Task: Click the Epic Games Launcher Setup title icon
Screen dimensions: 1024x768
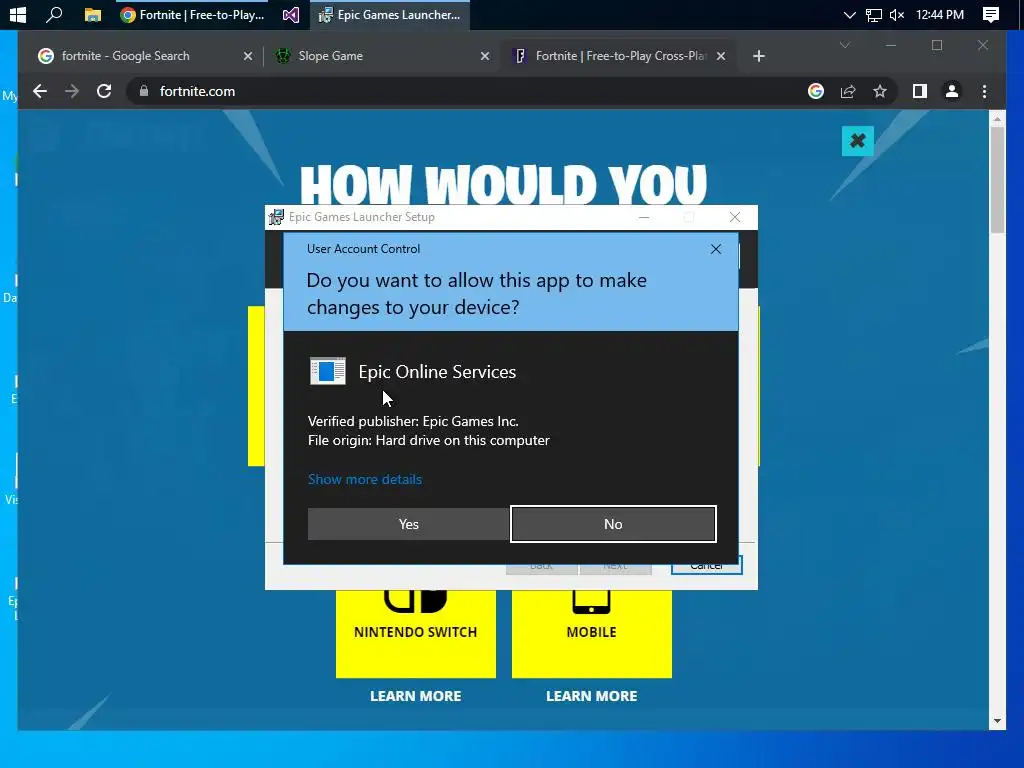Action: [276, 217]
